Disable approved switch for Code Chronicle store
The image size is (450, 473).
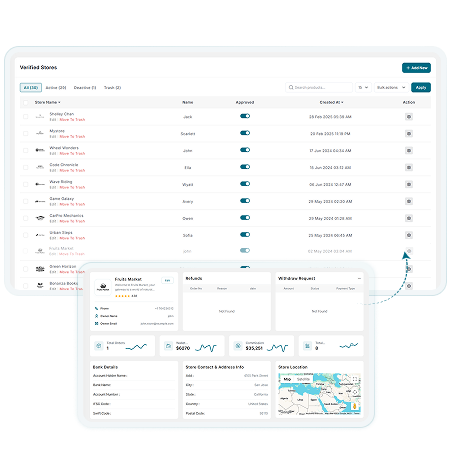(245, 167)
